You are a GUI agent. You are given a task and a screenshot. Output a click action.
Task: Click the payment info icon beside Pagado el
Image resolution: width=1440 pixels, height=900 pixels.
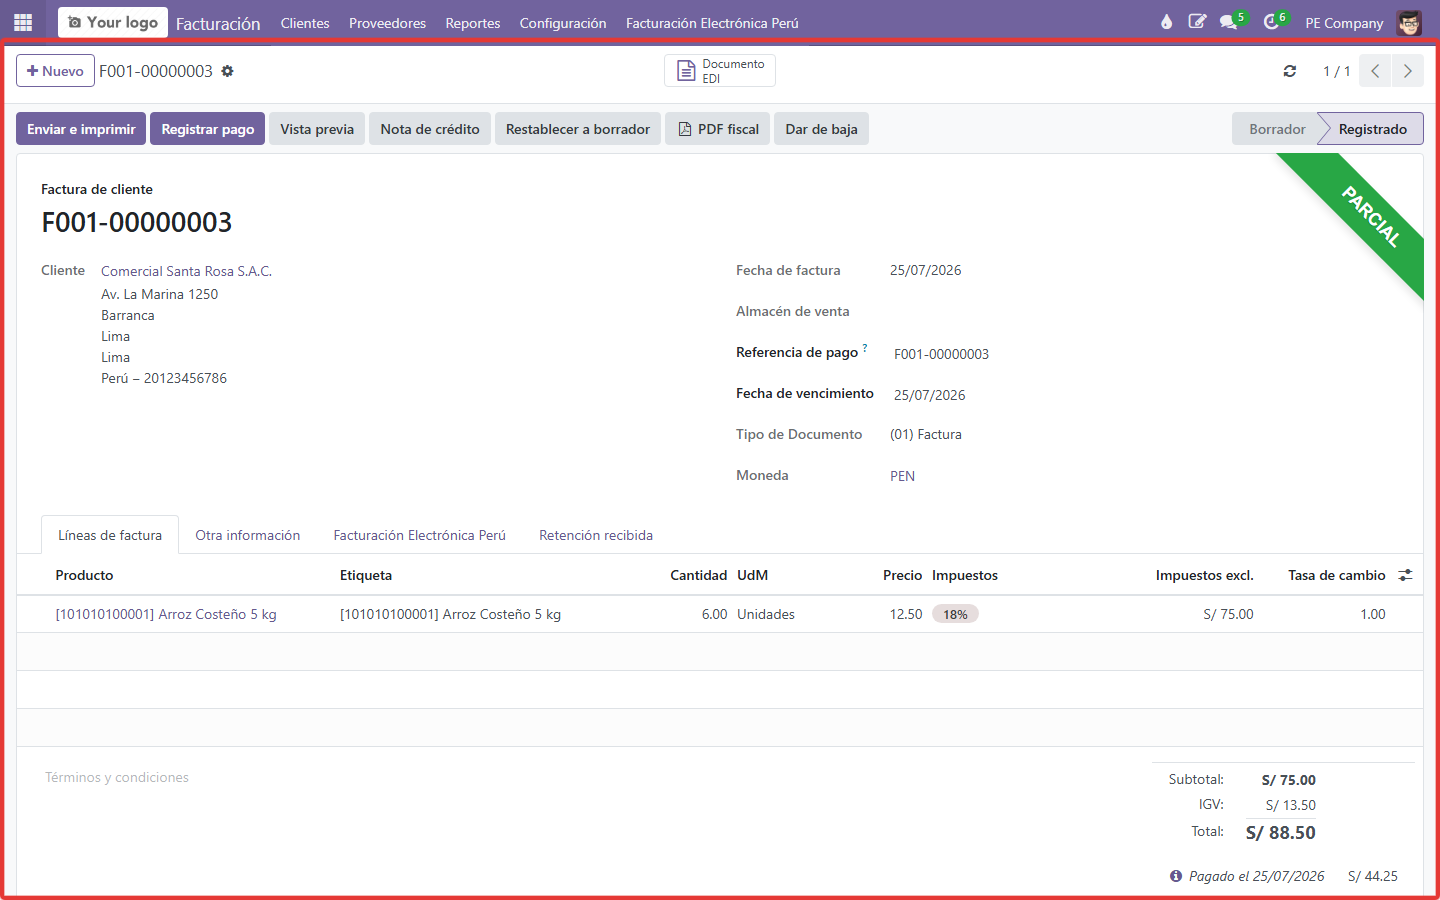coord(1176,876)
